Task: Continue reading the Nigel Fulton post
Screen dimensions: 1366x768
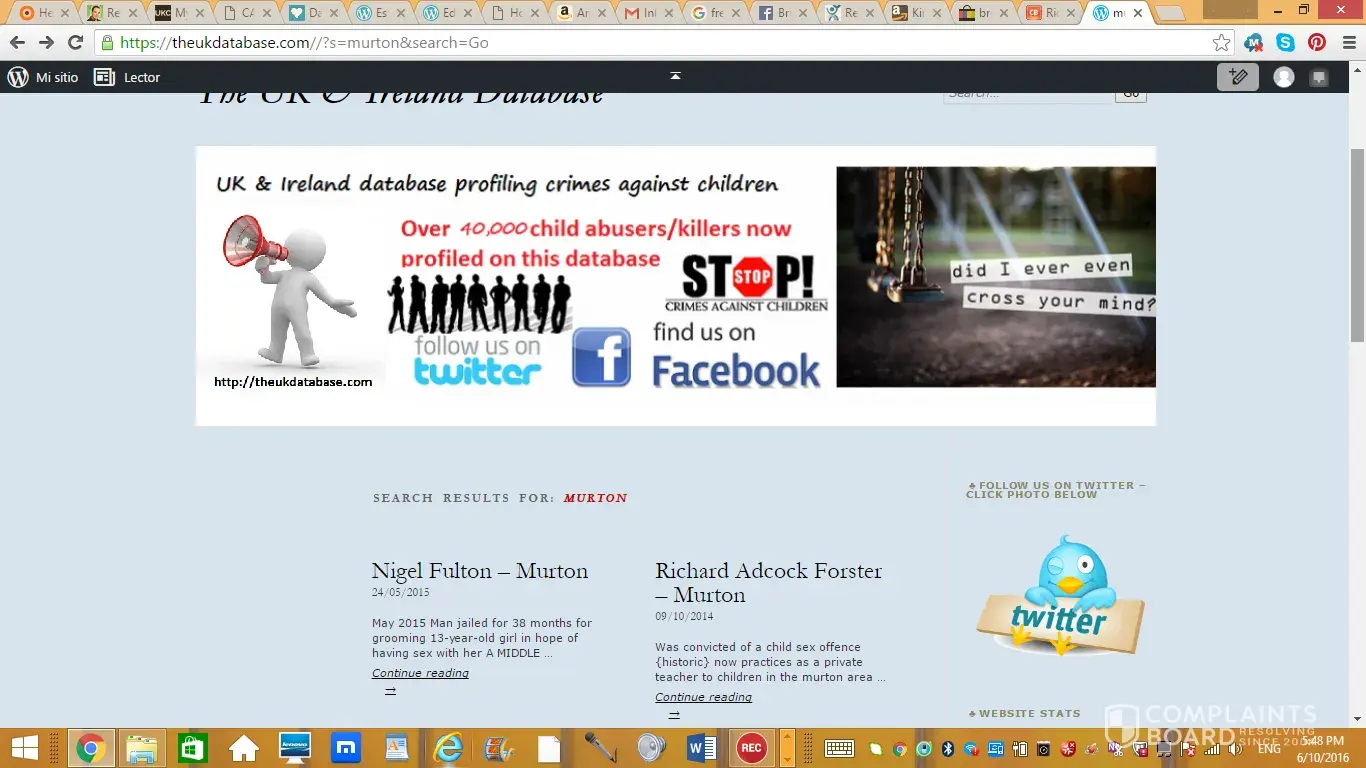Action: (420, 673)
